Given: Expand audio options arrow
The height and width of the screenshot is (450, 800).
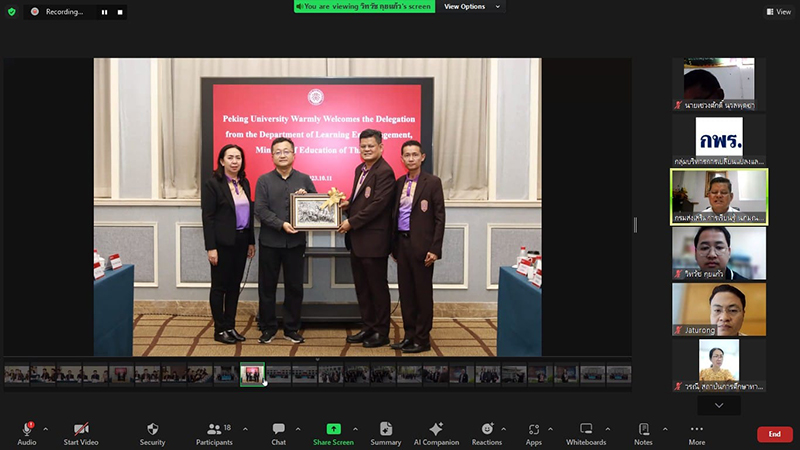Looking at the screenshot, I should [x=45, y=429].
